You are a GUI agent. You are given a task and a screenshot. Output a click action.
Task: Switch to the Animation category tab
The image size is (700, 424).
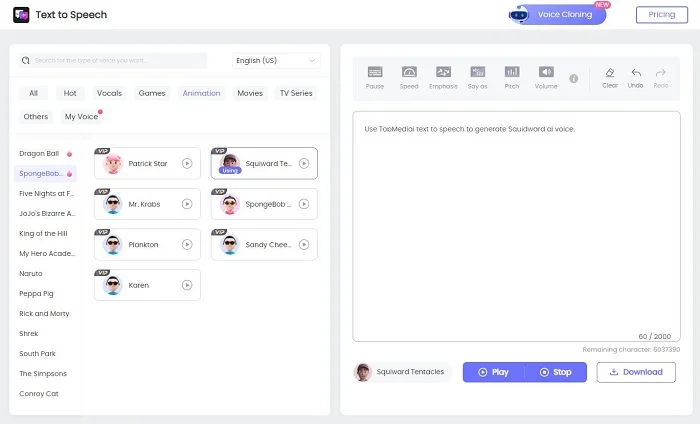(201, 93)
